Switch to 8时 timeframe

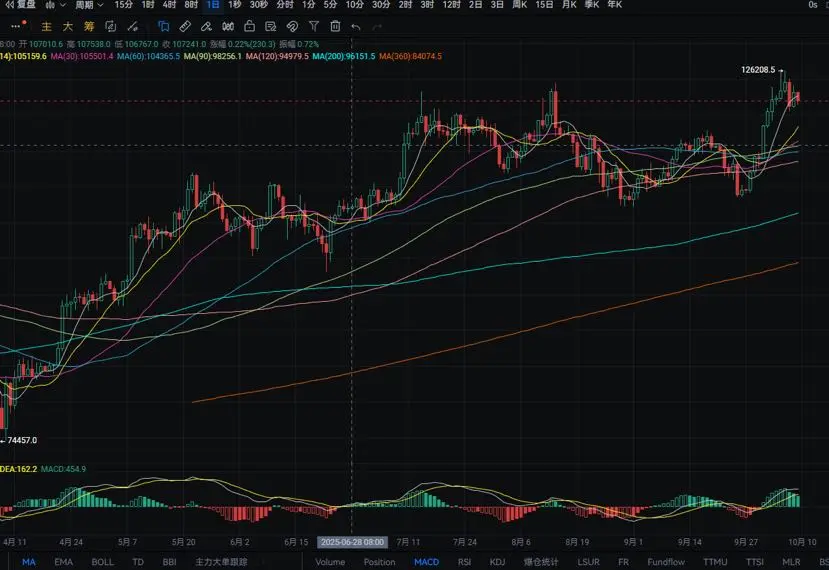pos(191,5)
